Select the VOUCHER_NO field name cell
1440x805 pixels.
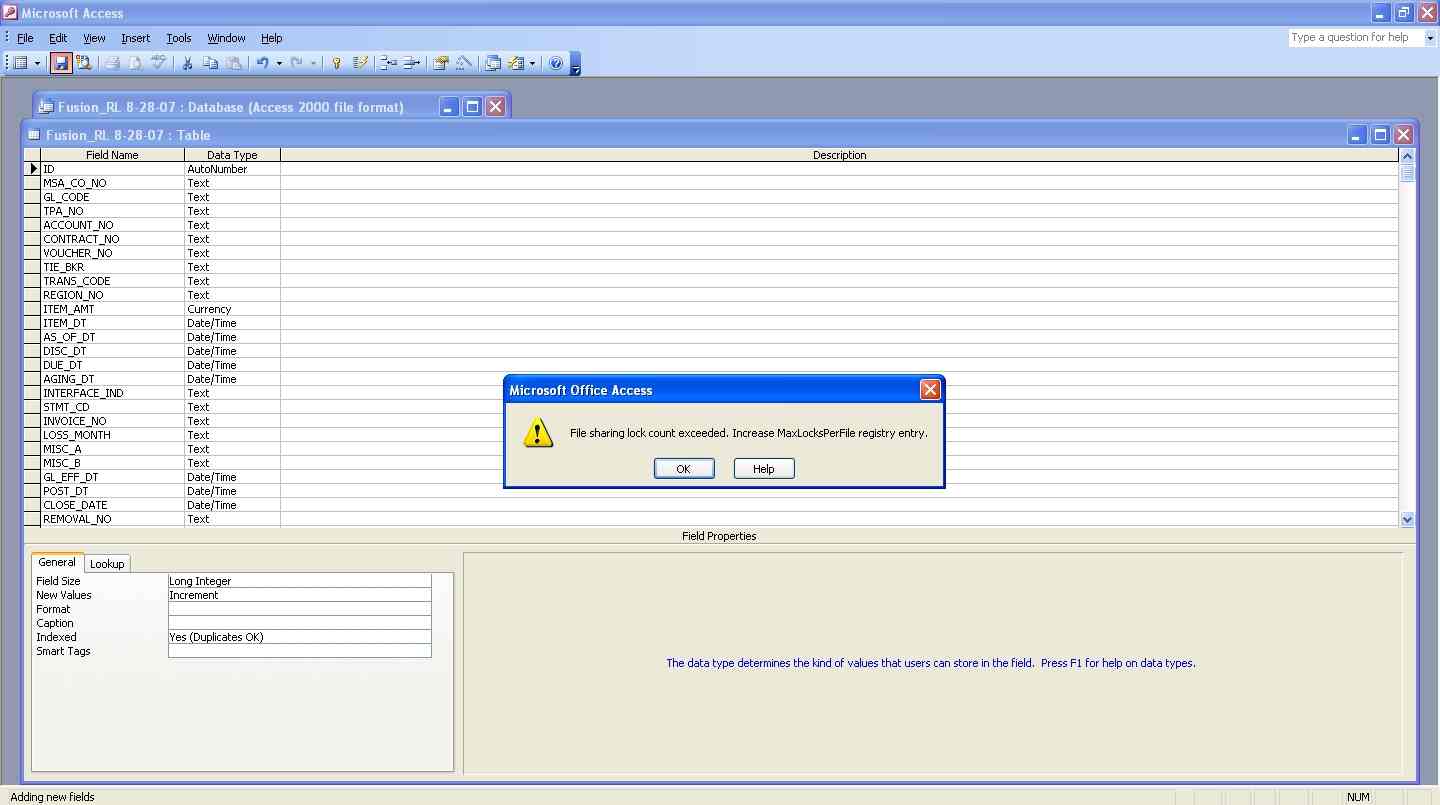click(112, 253)
